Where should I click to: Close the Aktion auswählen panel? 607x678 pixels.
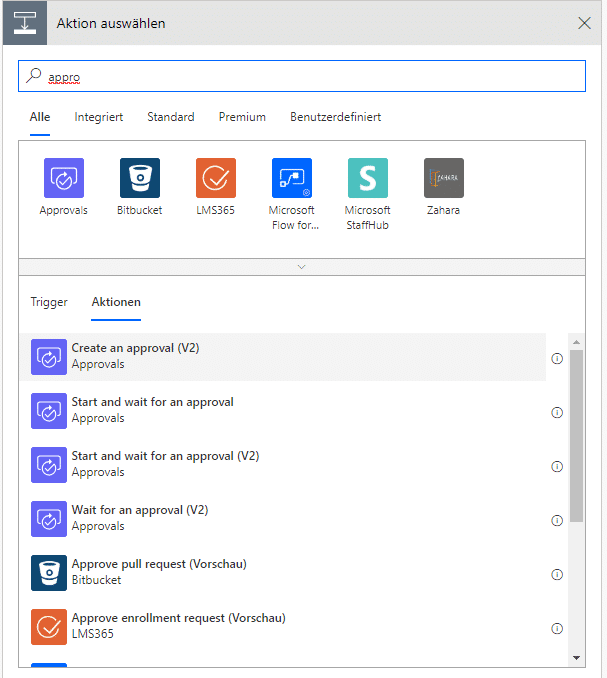point(584,23)
